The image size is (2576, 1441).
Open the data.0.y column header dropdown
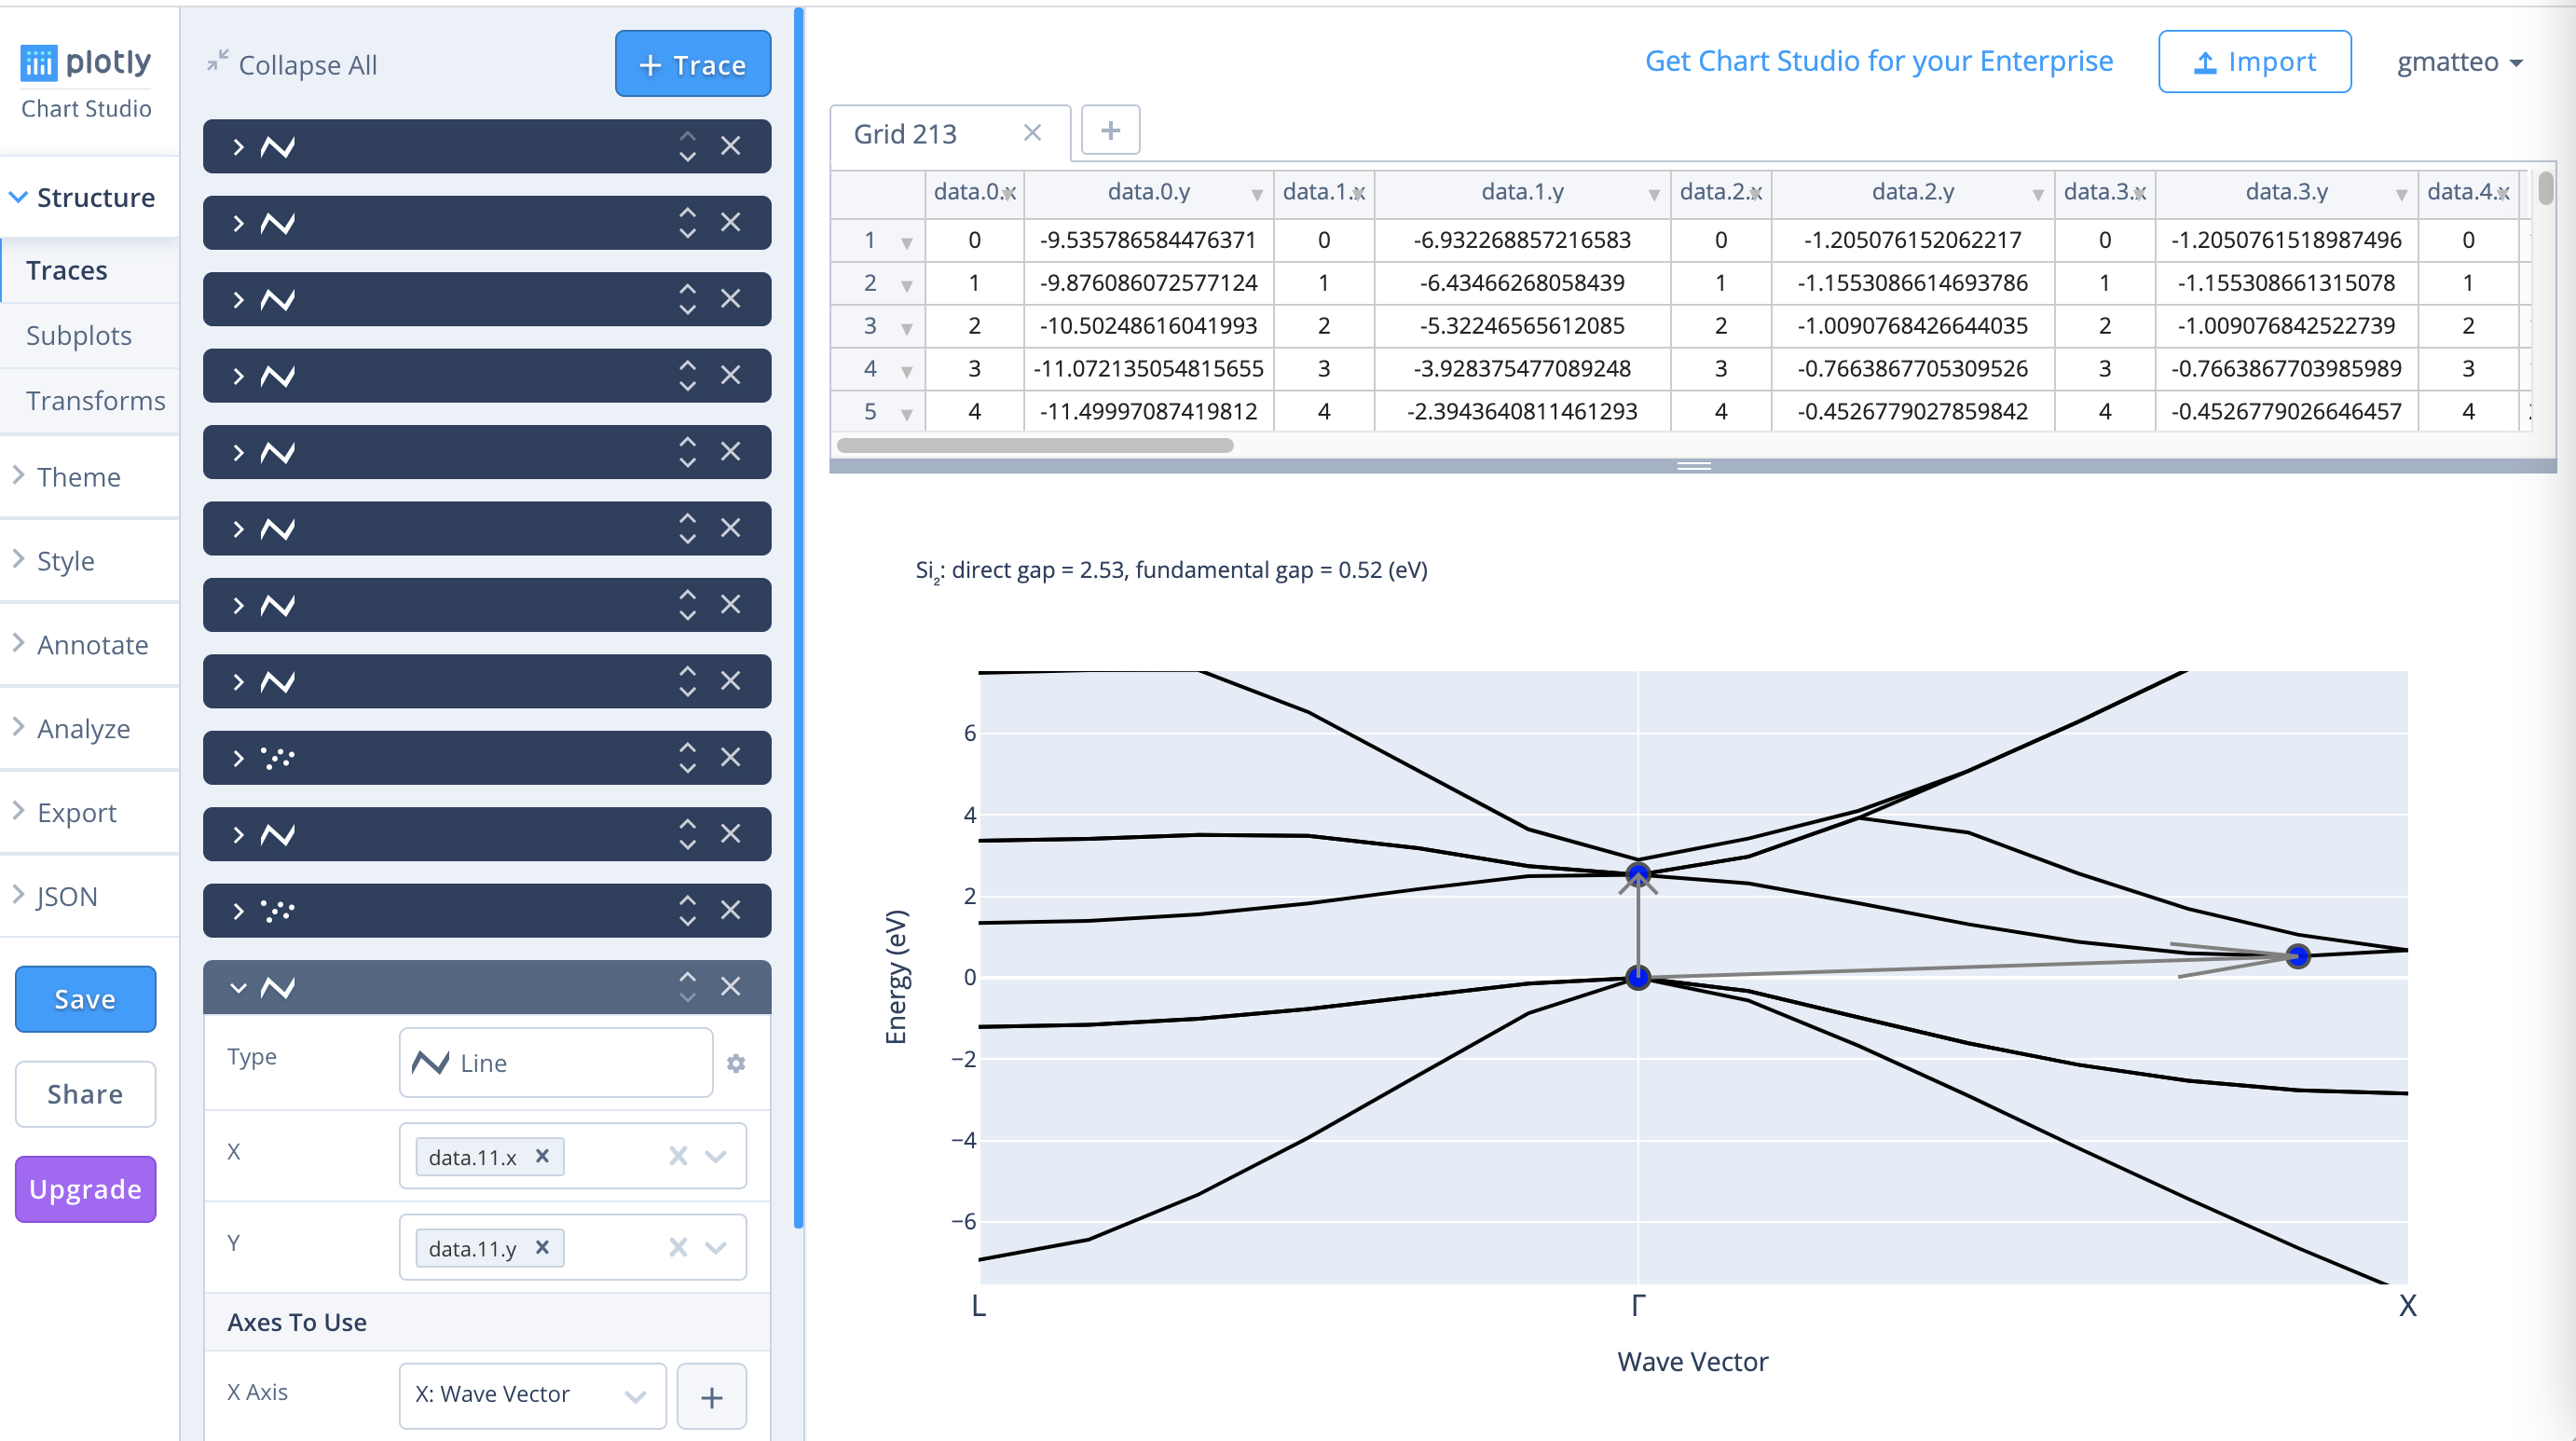(1257, 194)
